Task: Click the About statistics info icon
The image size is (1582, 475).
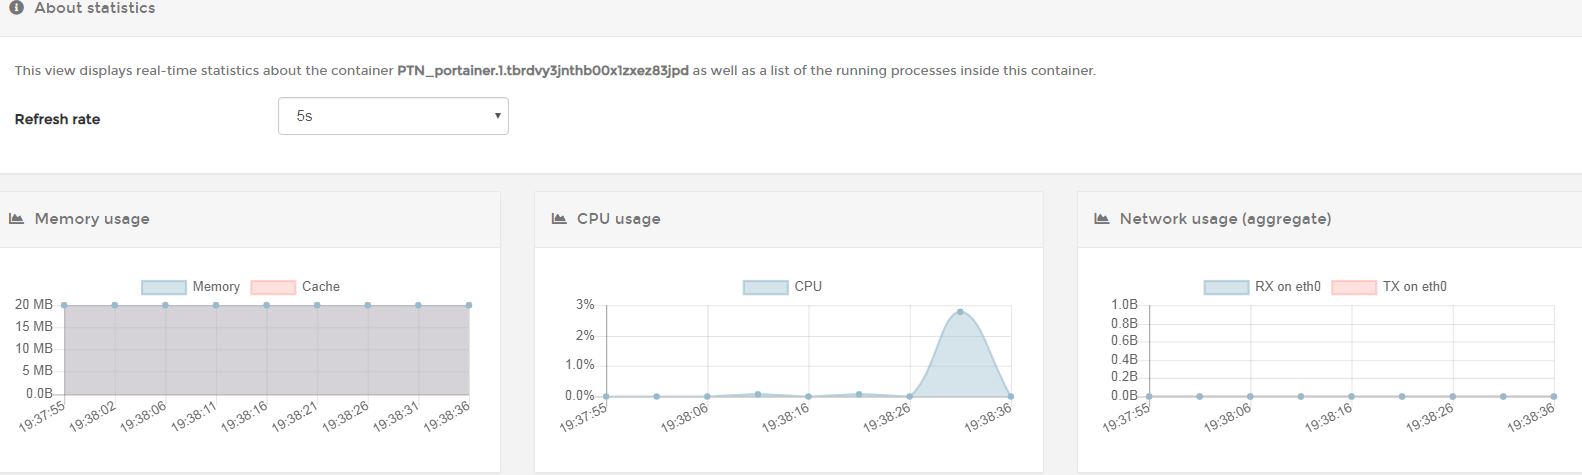Action: tap(16, 8)
